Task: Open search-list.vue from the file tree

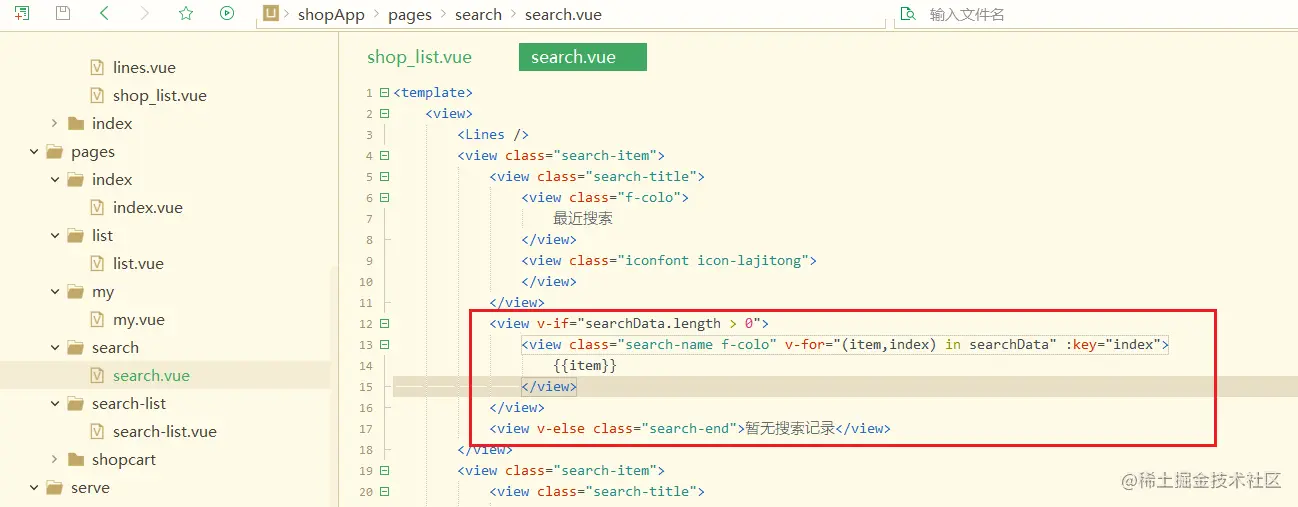Action: 165,432
